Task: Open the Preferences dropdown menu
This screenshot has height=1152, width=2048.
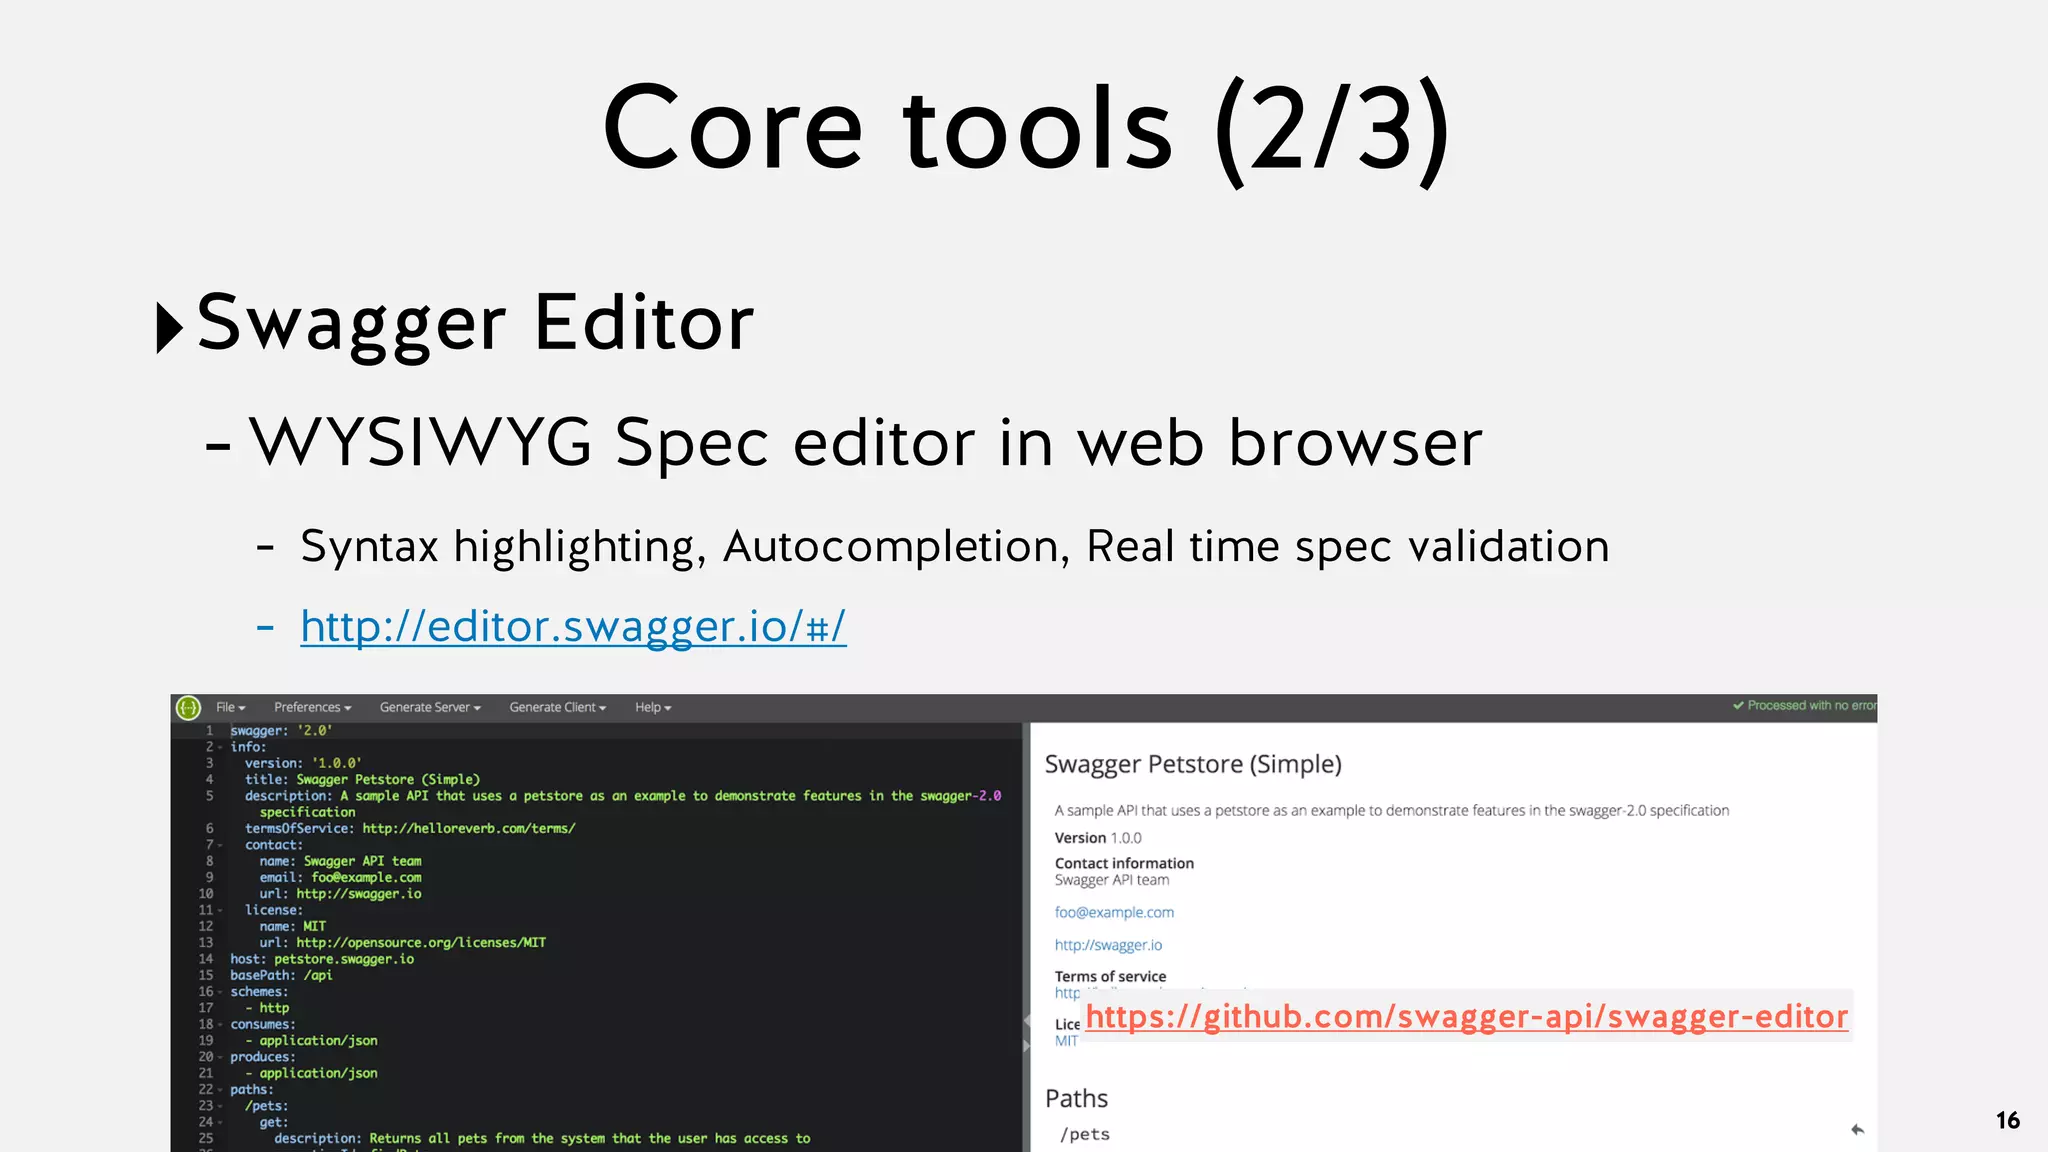Action: click(x=312, y=708)
